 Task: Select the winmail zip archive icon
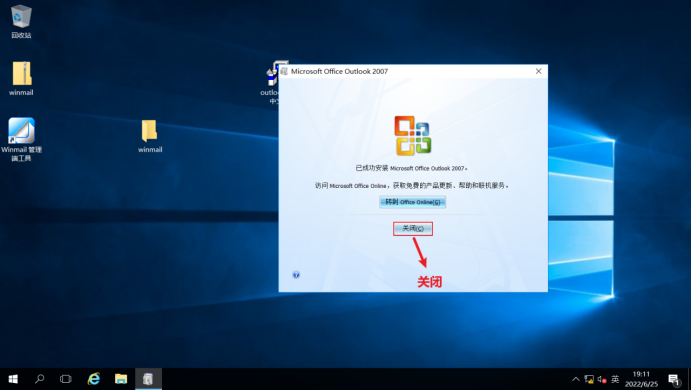pos(21,78)
